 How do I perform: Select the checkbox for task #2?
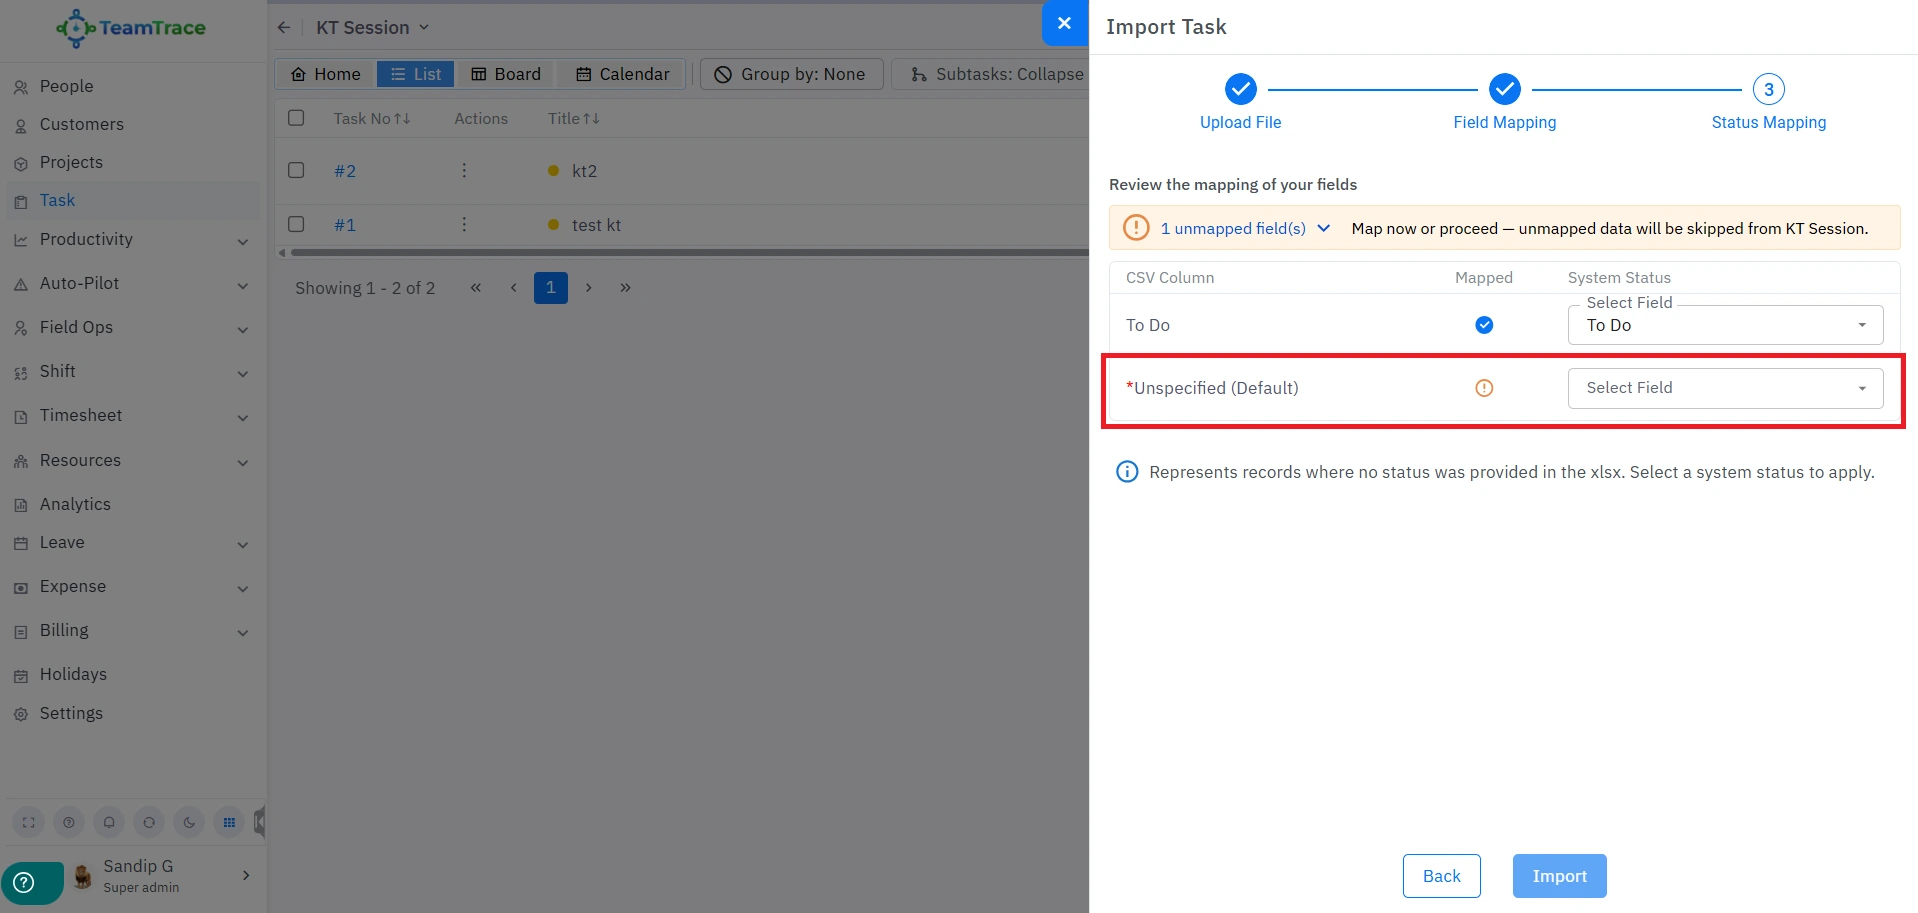(x=296, y=170)
